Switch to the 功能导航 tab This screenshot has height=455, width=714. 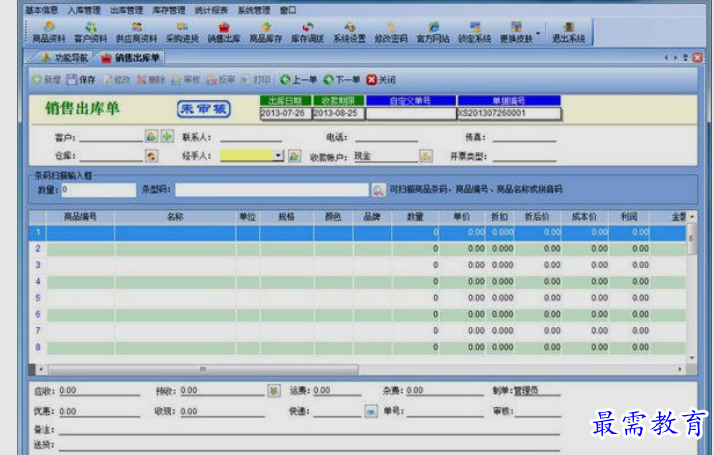point(66,58)
